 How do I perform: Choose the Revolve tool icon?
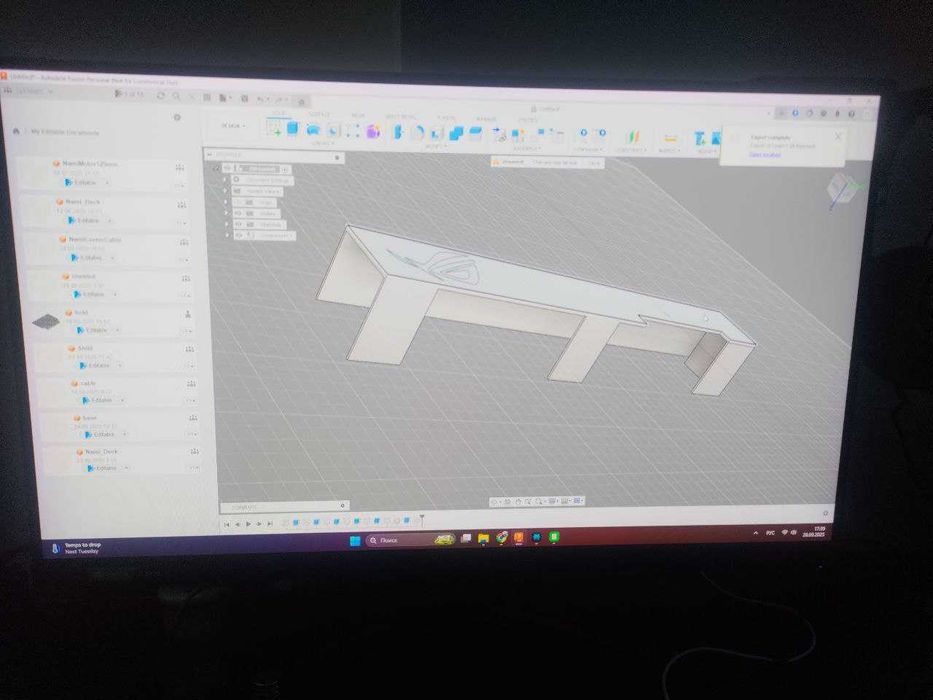(x=313, y=130)
